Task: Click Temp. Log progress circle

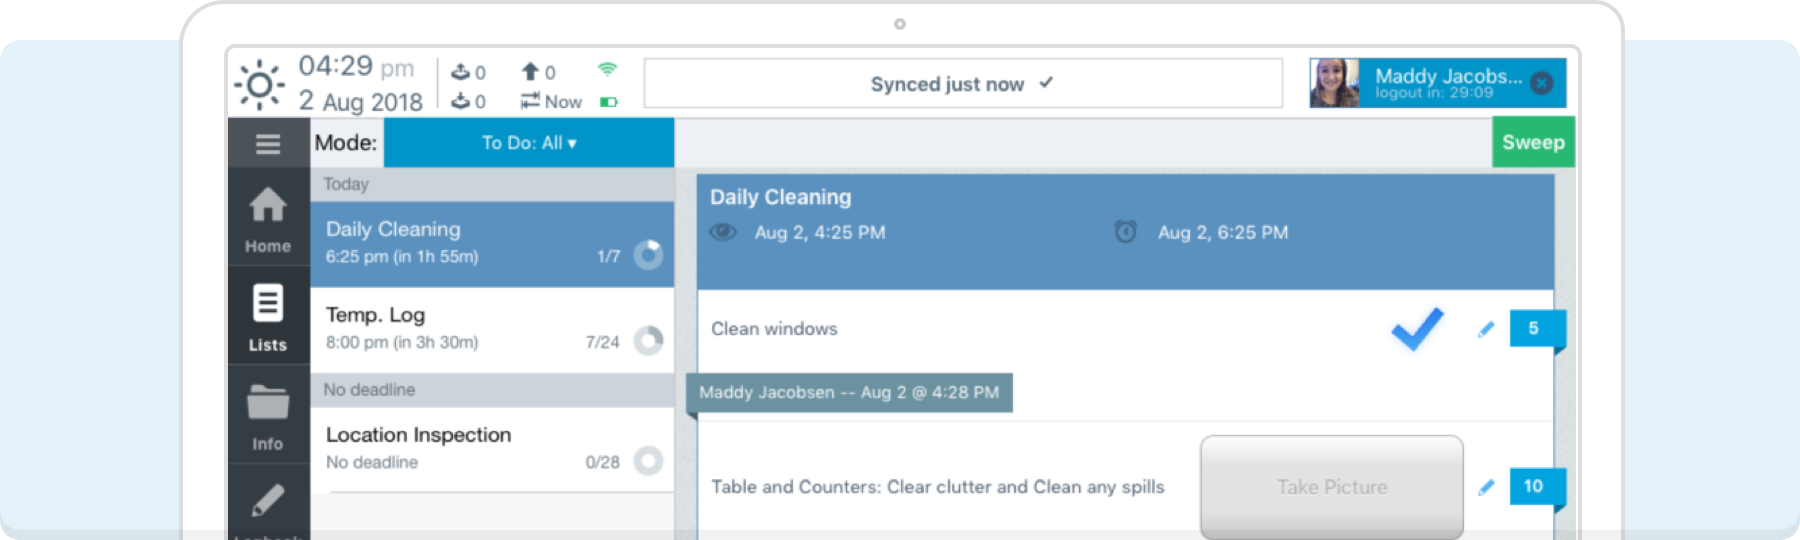Action: point(648,341)
